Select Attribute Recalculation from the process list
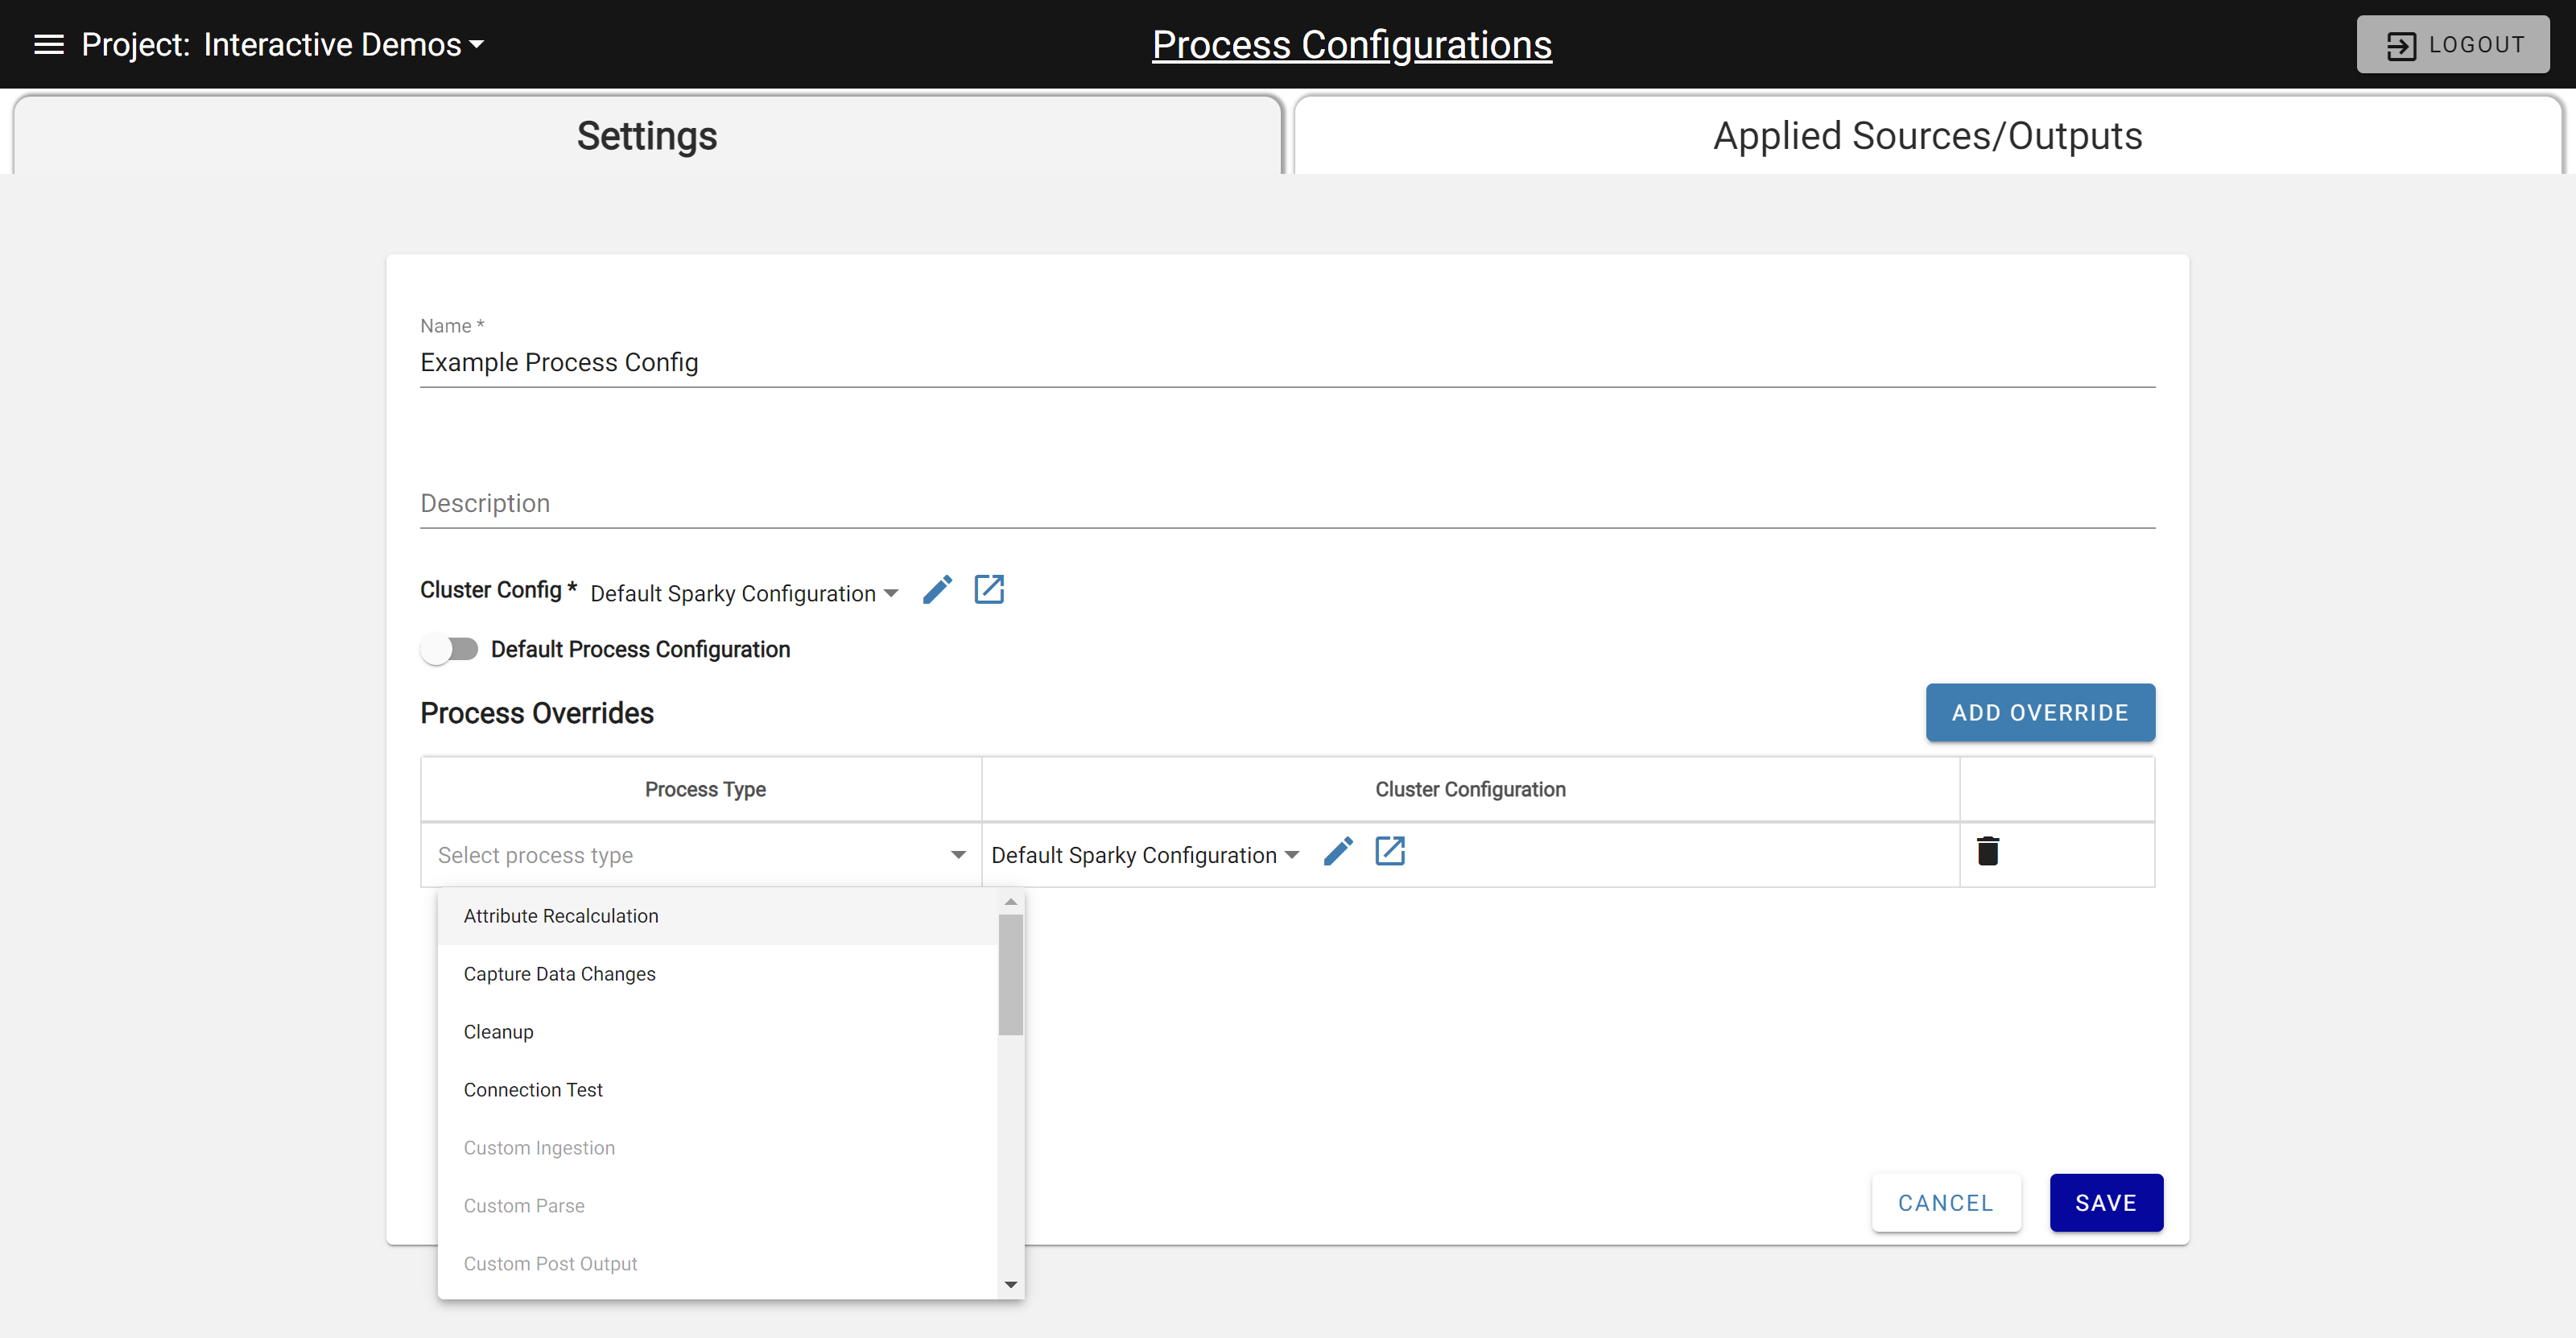2576x1338 pixels. (560, 915)
